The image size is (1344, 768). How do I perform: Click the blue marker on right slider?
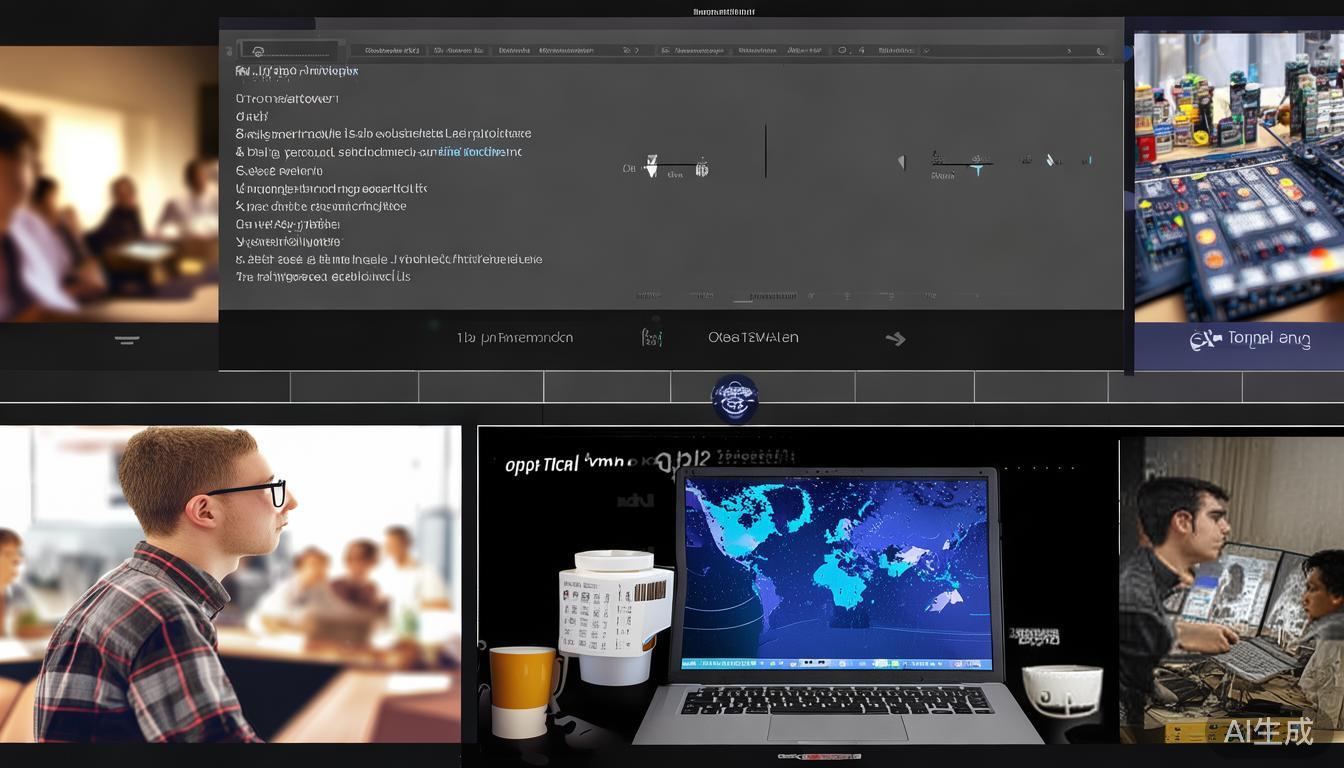tap(978, 170)
